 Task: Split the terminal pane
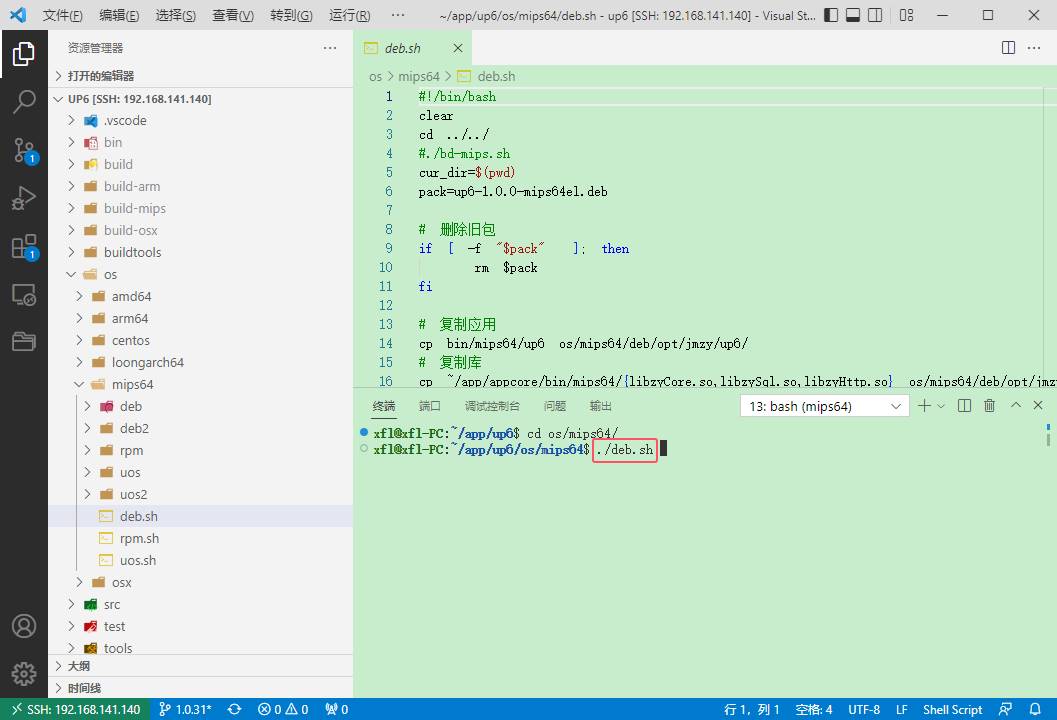tap(964, 406)
